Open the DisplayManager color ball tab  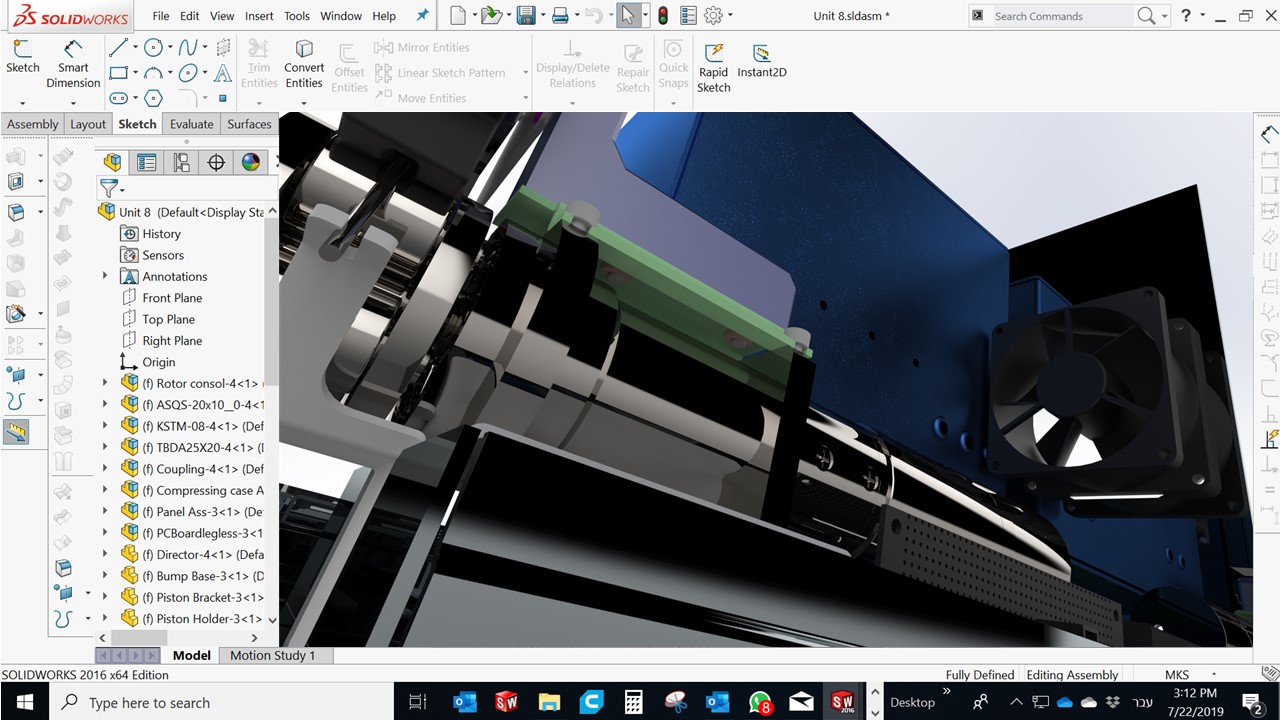click(251, 163)
